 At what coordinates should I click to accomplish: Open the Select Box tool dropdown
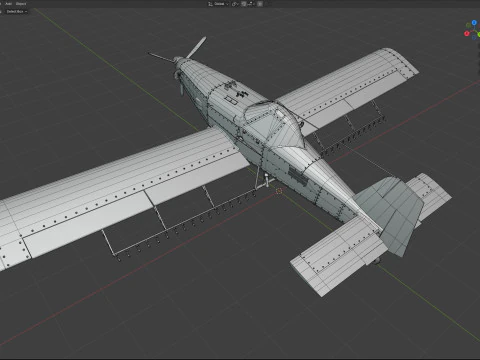coord(16,11)
